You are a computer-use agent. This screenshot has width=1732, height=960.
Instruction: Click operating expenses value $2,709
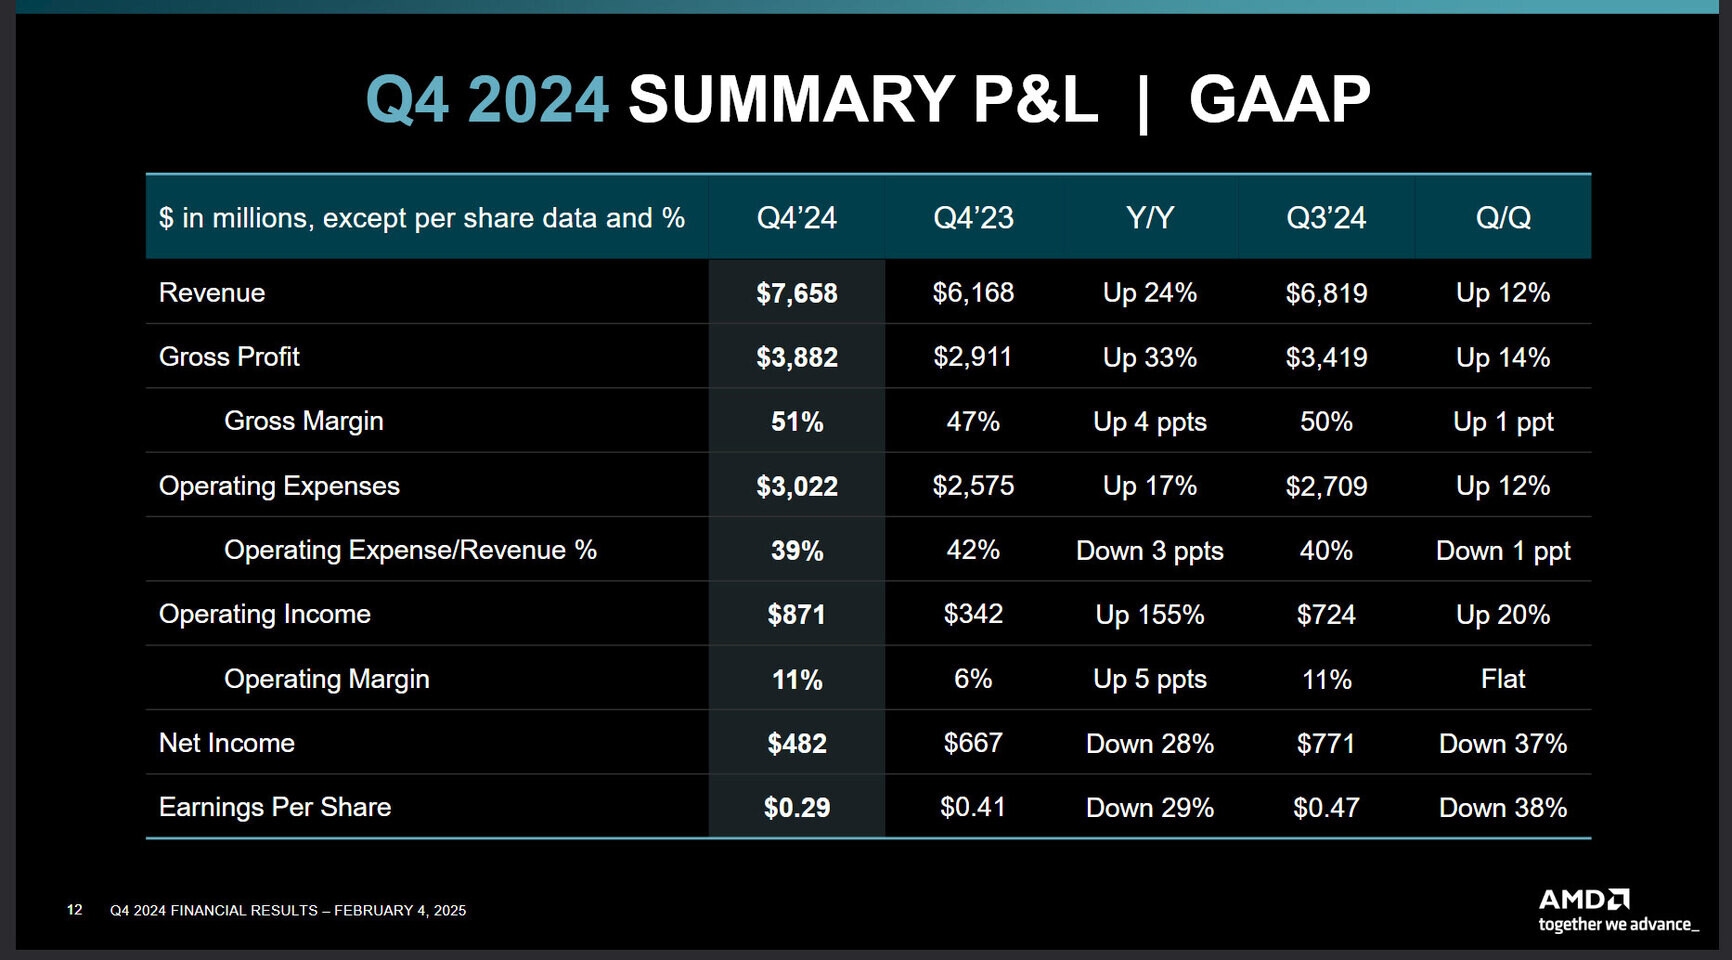[1326, 486]
